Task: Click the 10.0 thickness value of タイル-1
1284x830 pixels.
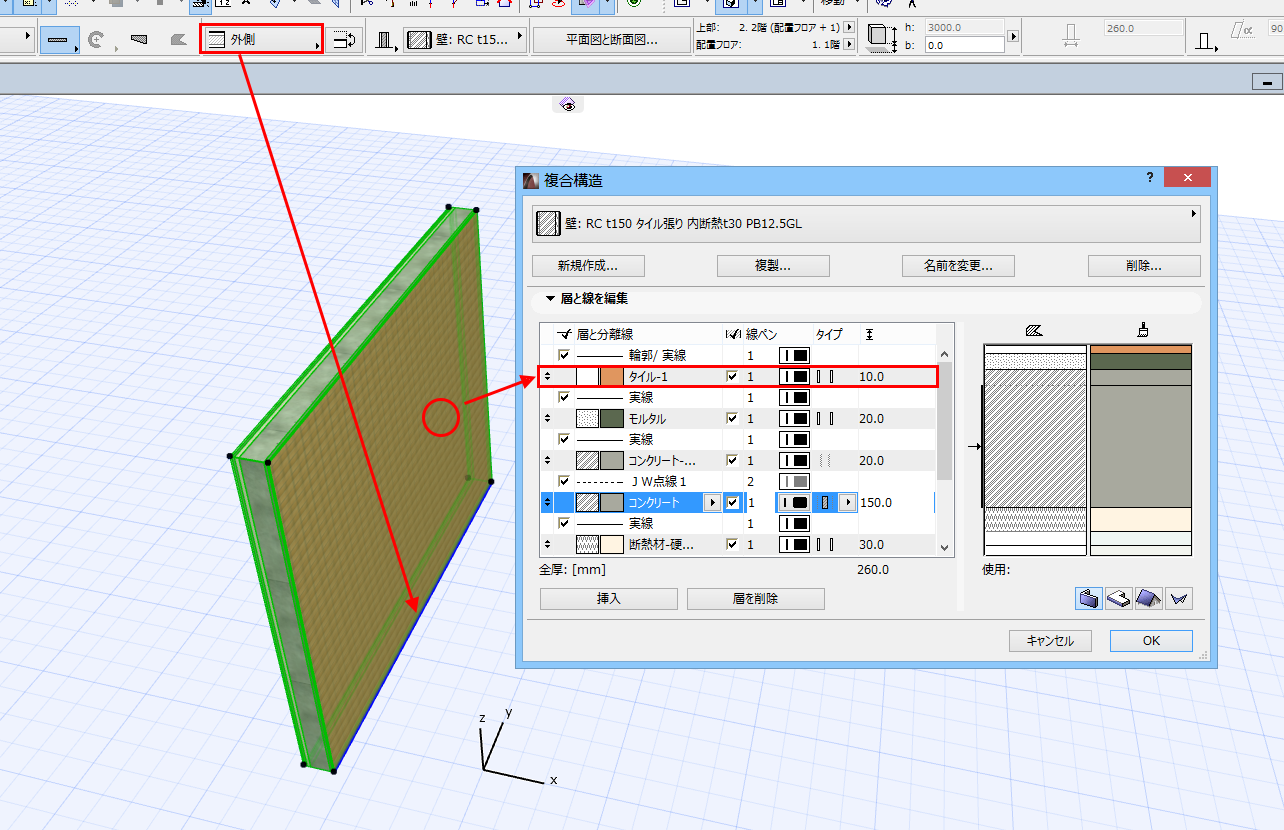Action: click(x=872, y=377)
